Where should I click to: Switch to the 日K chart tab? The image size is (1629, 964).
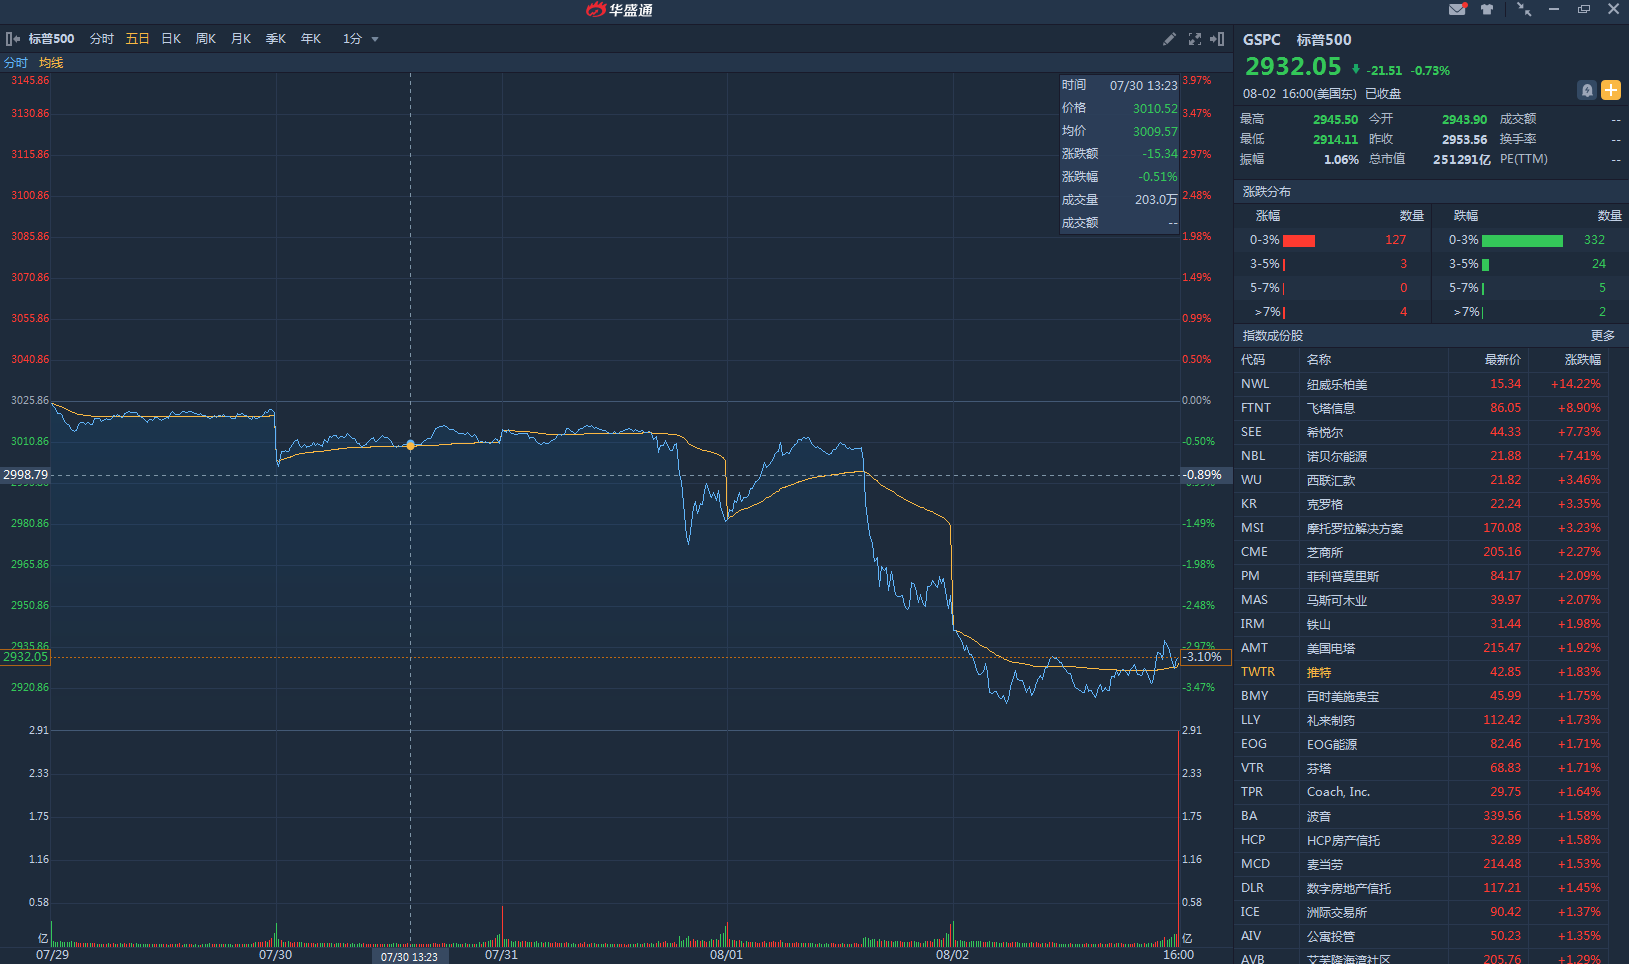(x=171, y=39)
